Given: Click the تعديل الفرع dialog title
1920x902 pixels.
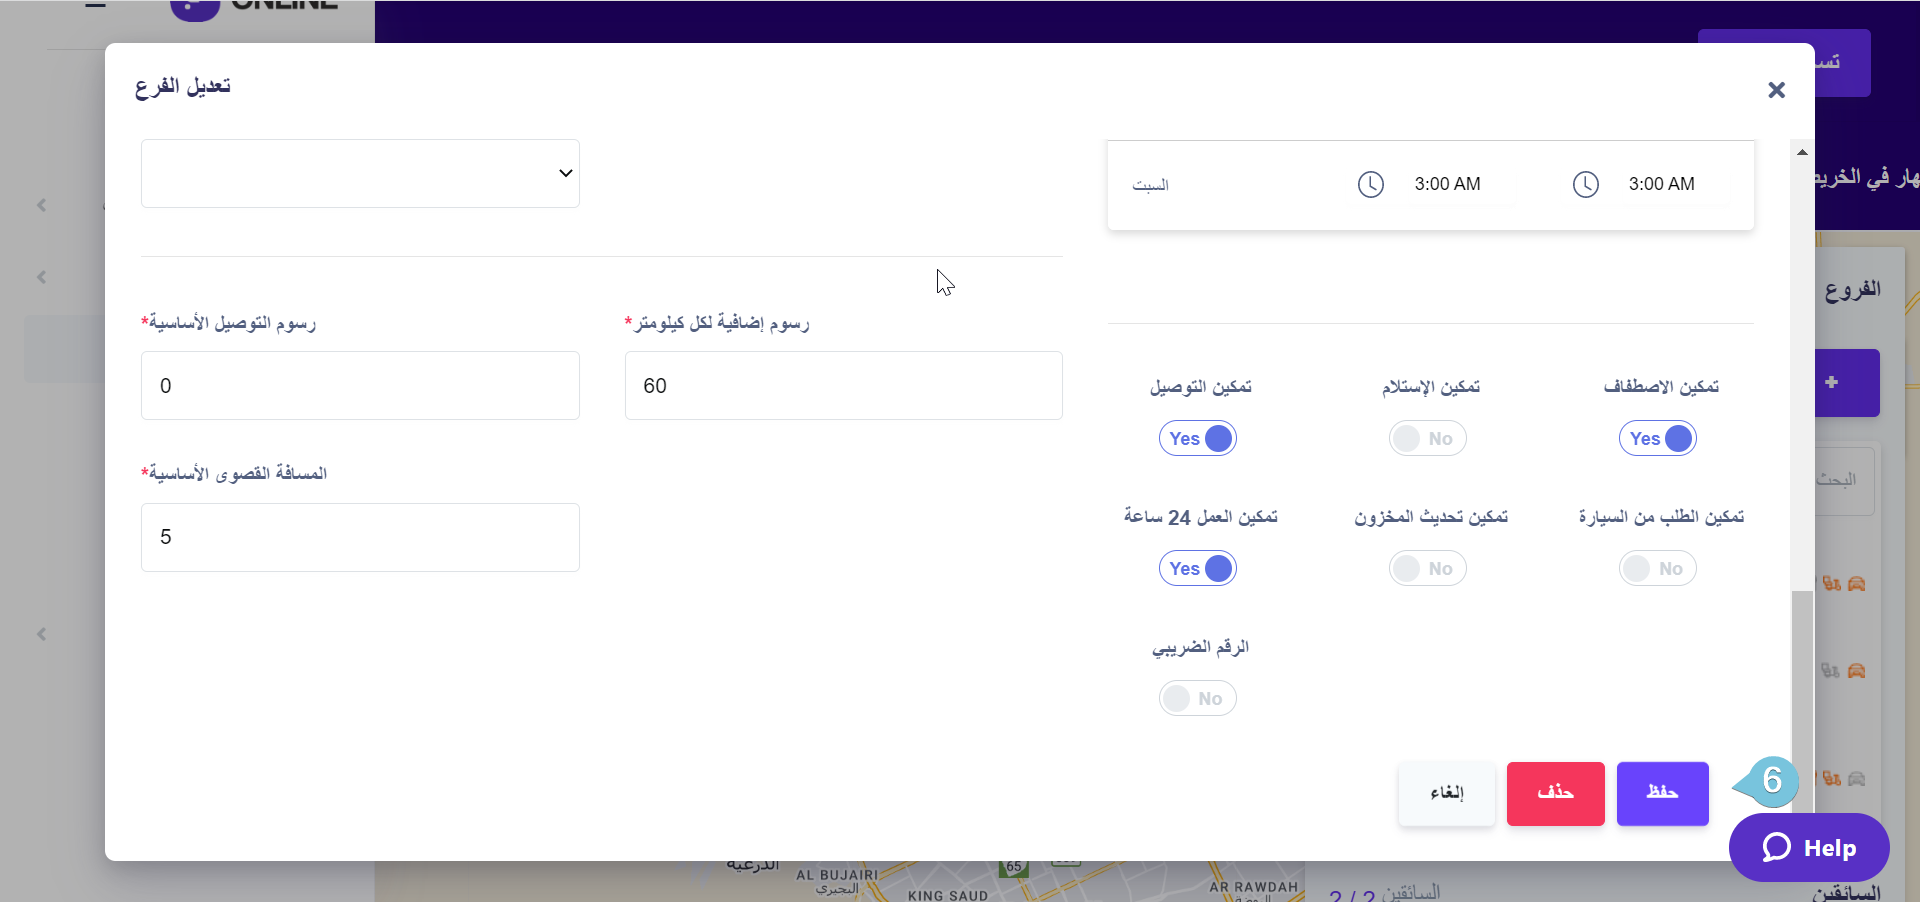Looking at the screenshot, I should tap(183, 86).
